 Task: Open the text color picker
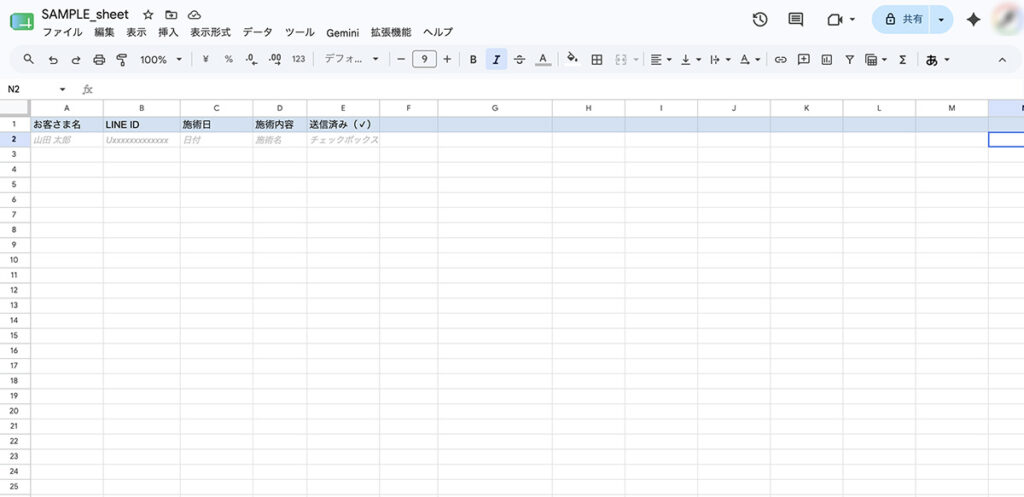(x=543, y=59)
